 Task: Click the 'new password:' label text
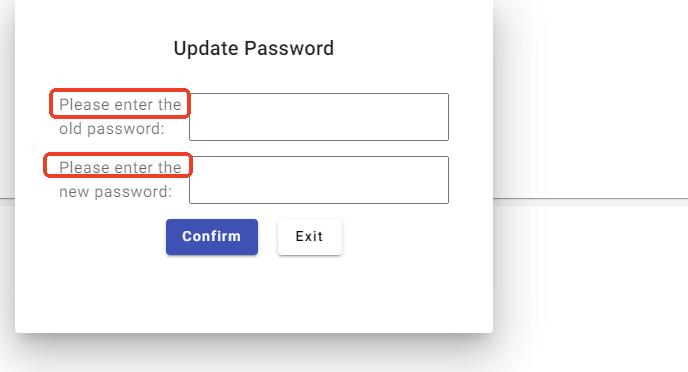coord(115,192)
